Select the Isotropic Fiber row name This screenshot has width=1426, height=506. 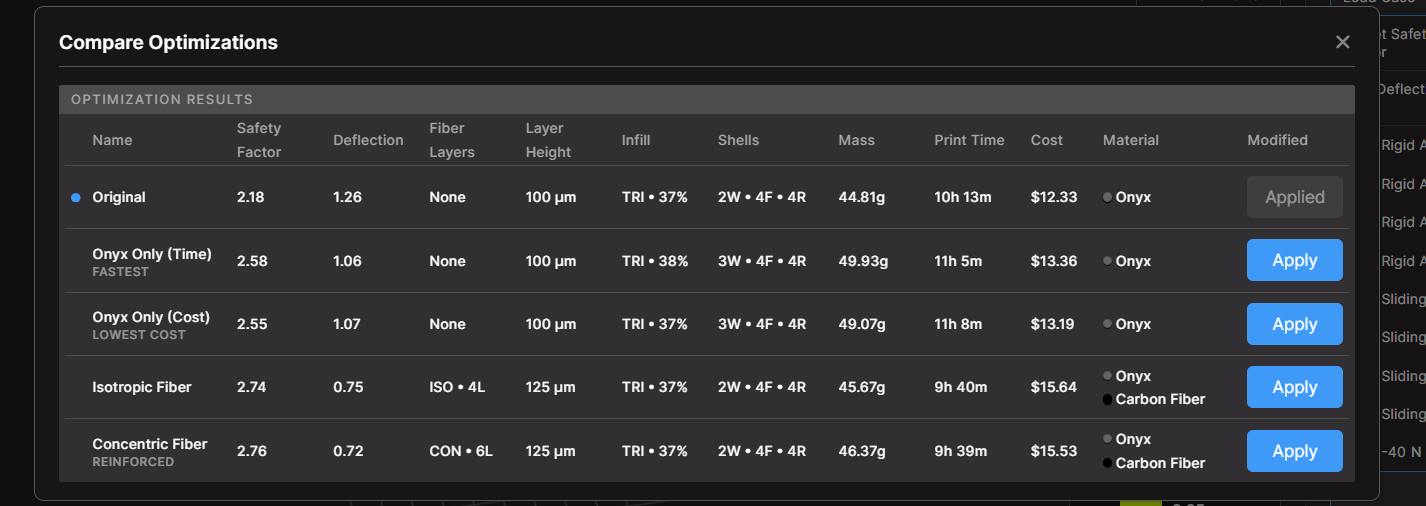click(x=142, y=387)
